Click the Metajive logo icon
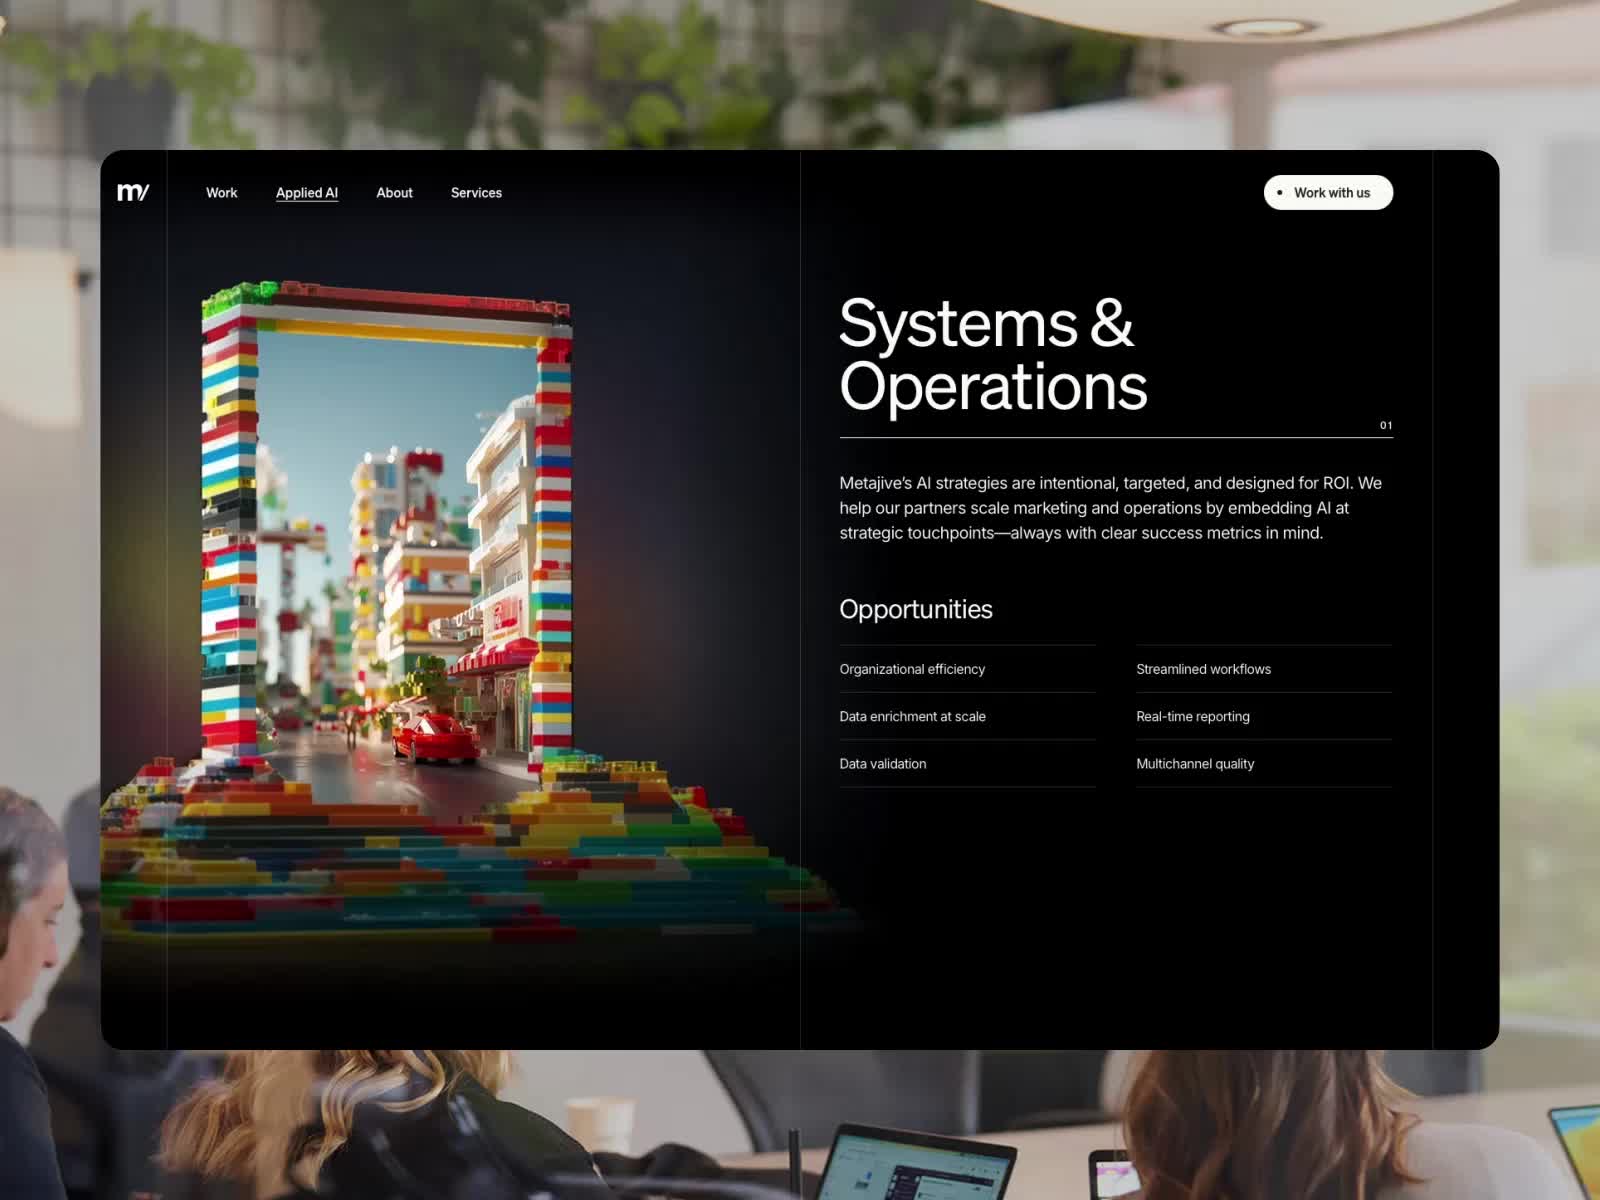Image resolution: width=1600 pixels, height=1200 pixels. pyautogui.click(x=133, y=192)
